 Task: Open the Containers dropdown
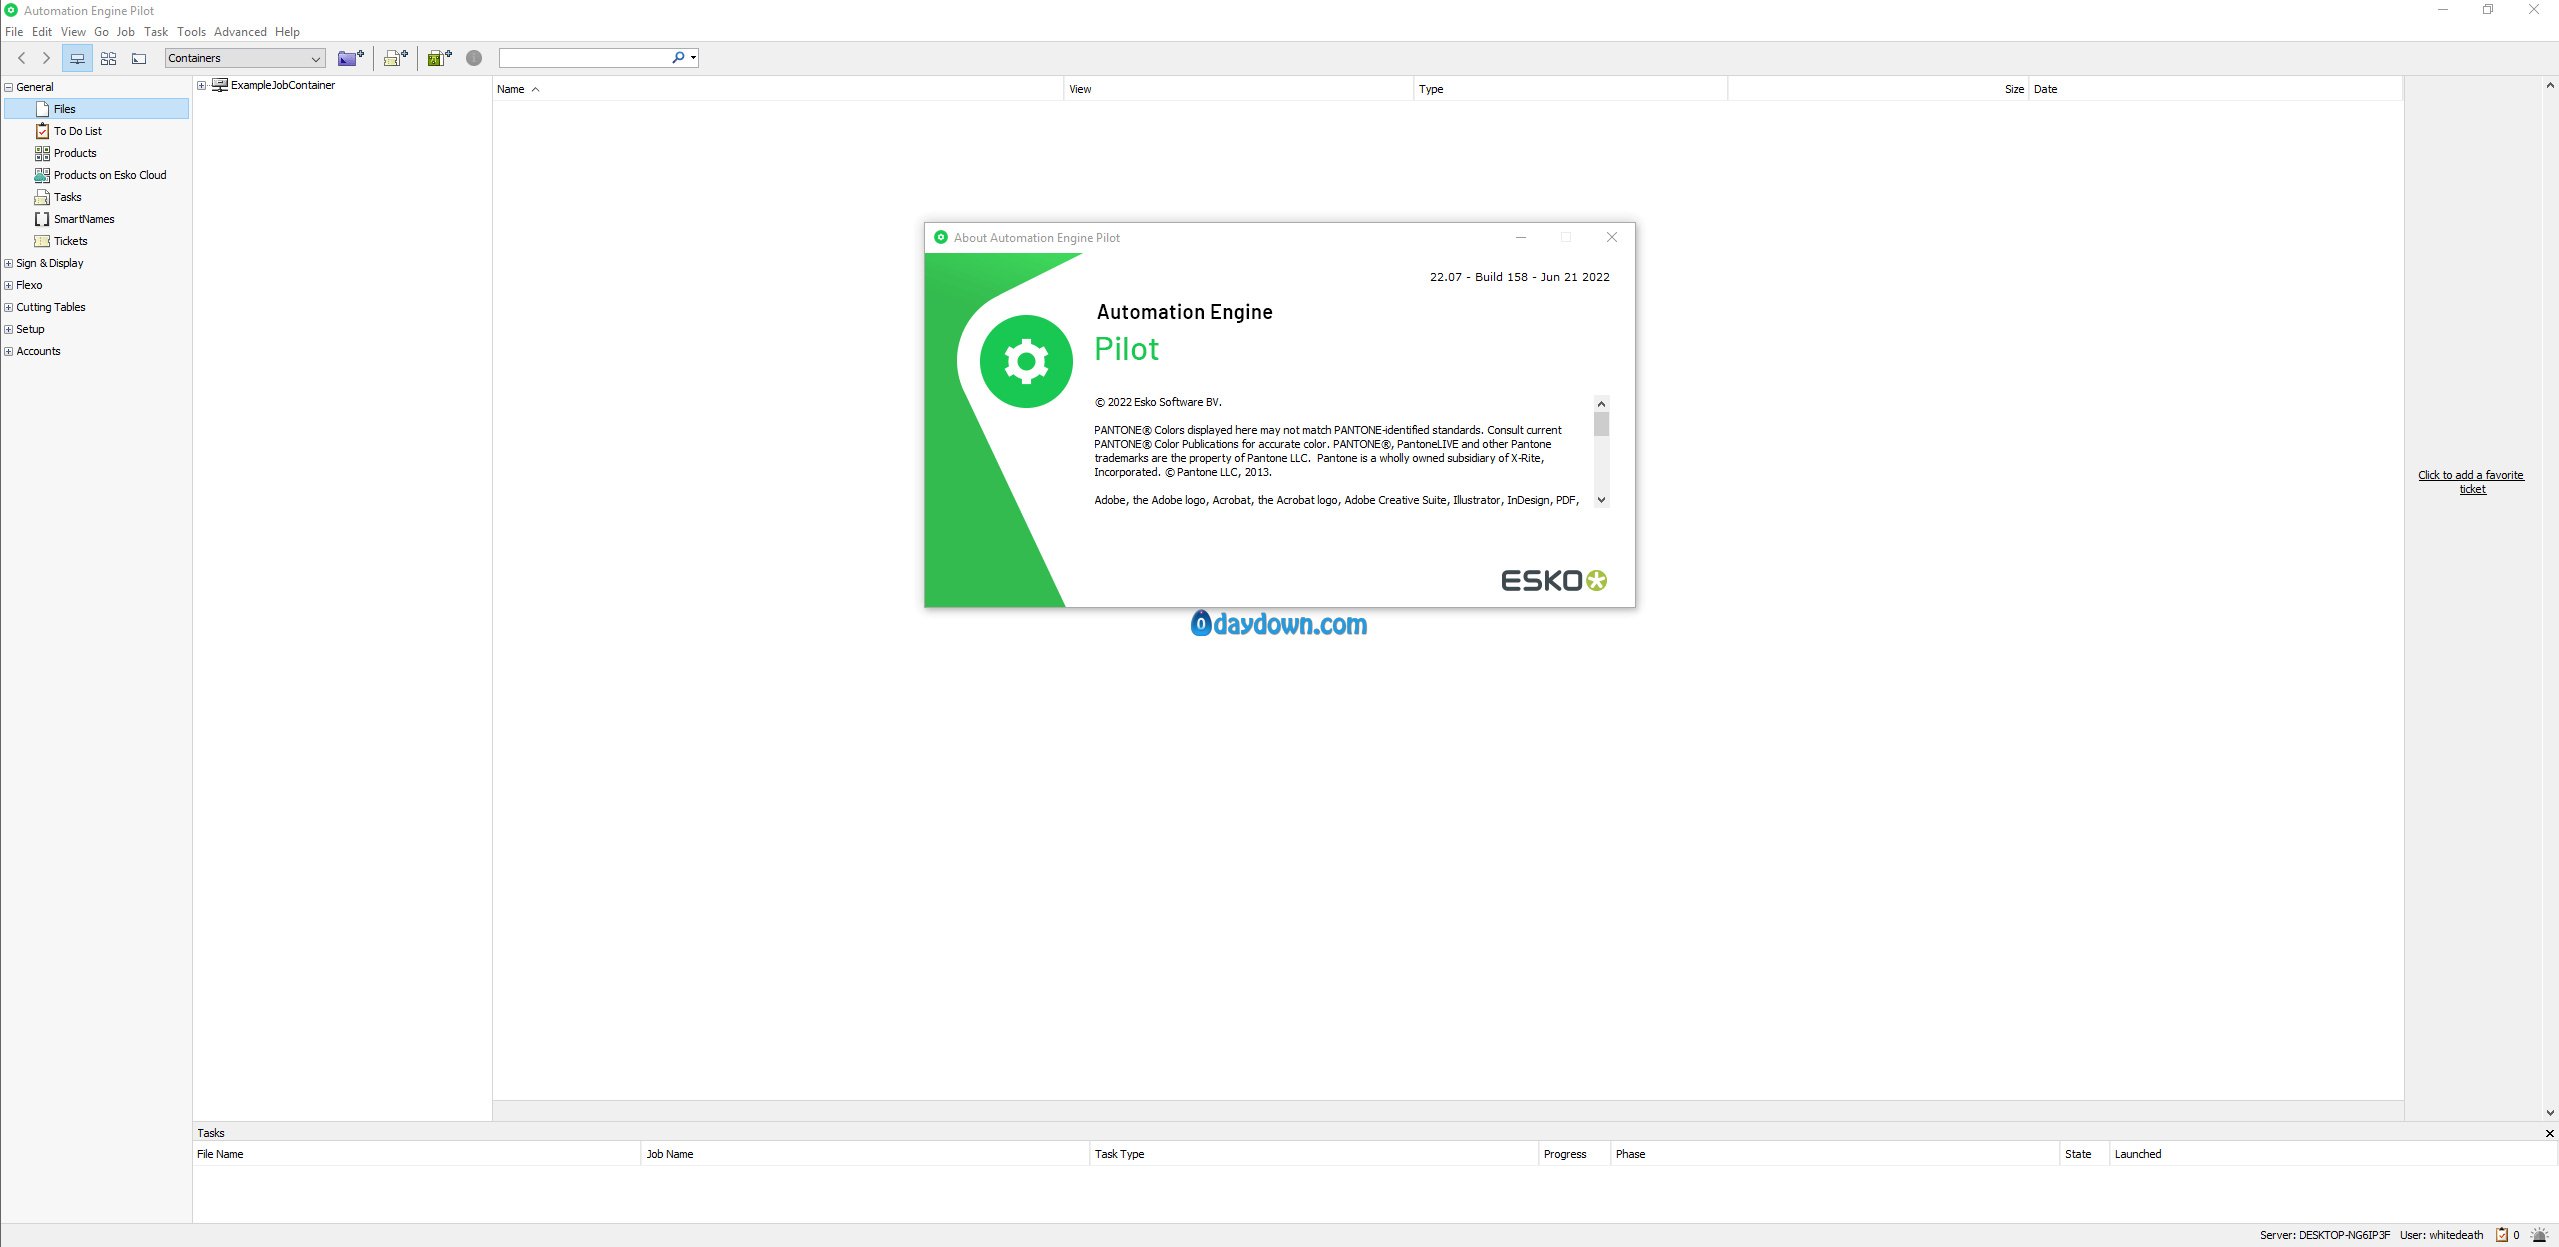click(x=245, y=58)
